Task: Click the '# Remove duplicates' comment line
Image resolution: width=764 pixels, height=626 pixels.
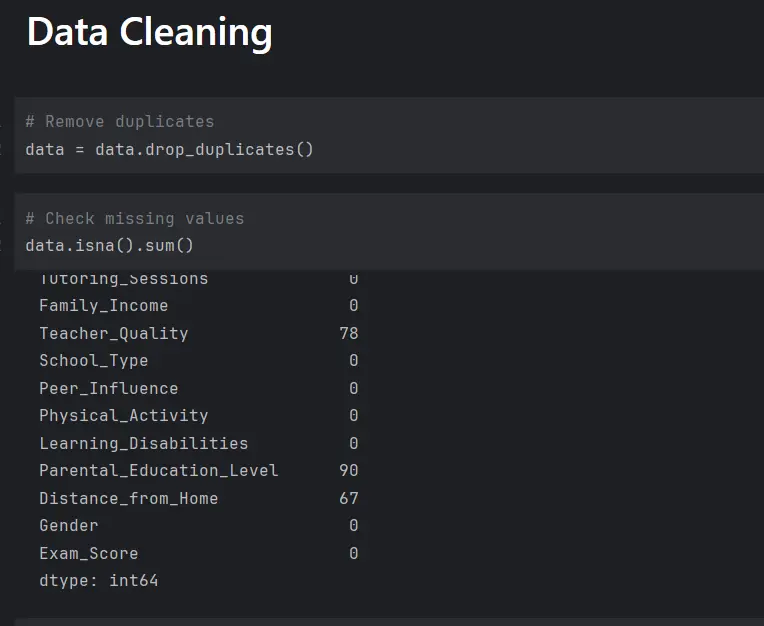Action: pos(119,122)
